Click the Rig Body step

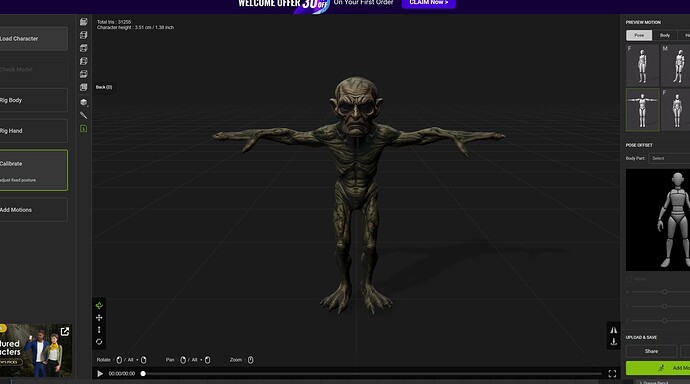[33, 100]
